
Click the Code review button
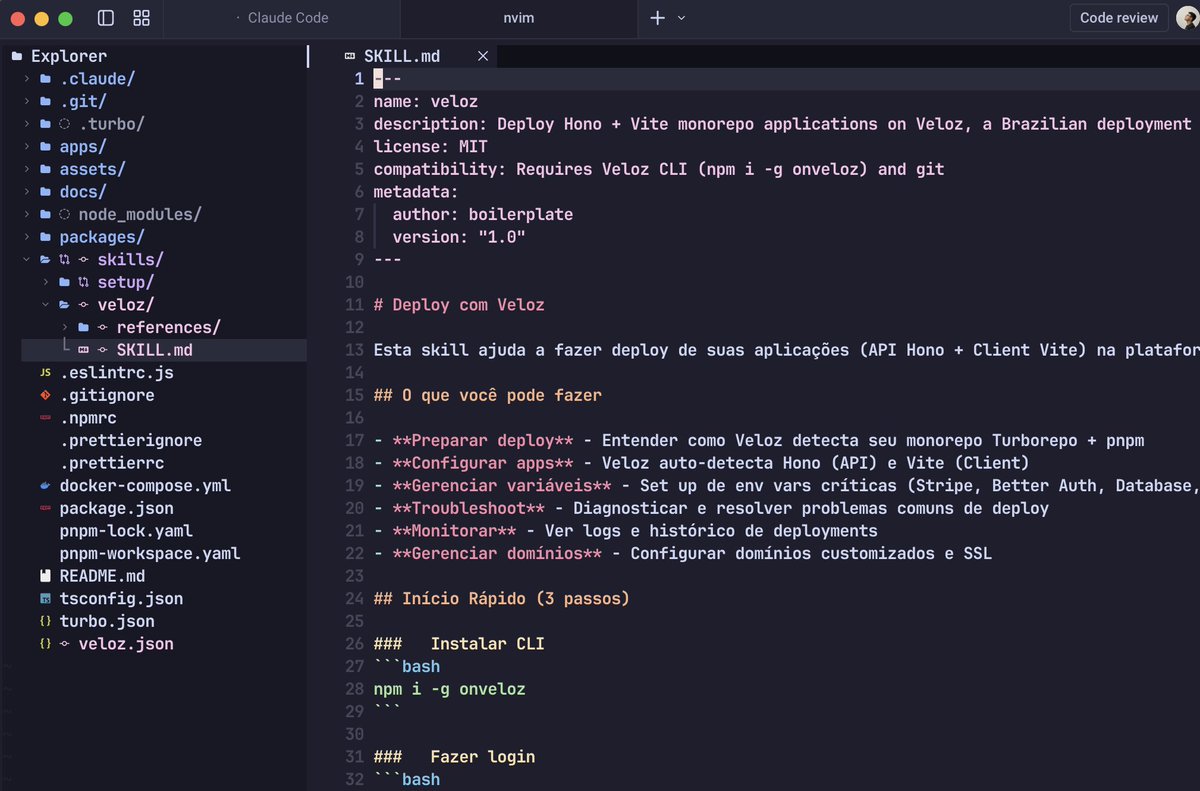pos(1119,18)
